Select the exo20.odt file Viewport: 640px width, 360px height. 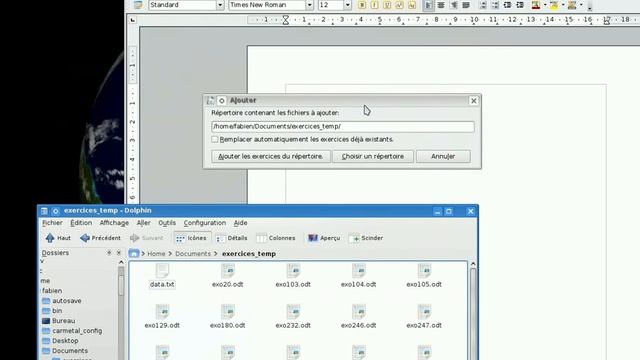pyautogui.click(x=228, y=277)
